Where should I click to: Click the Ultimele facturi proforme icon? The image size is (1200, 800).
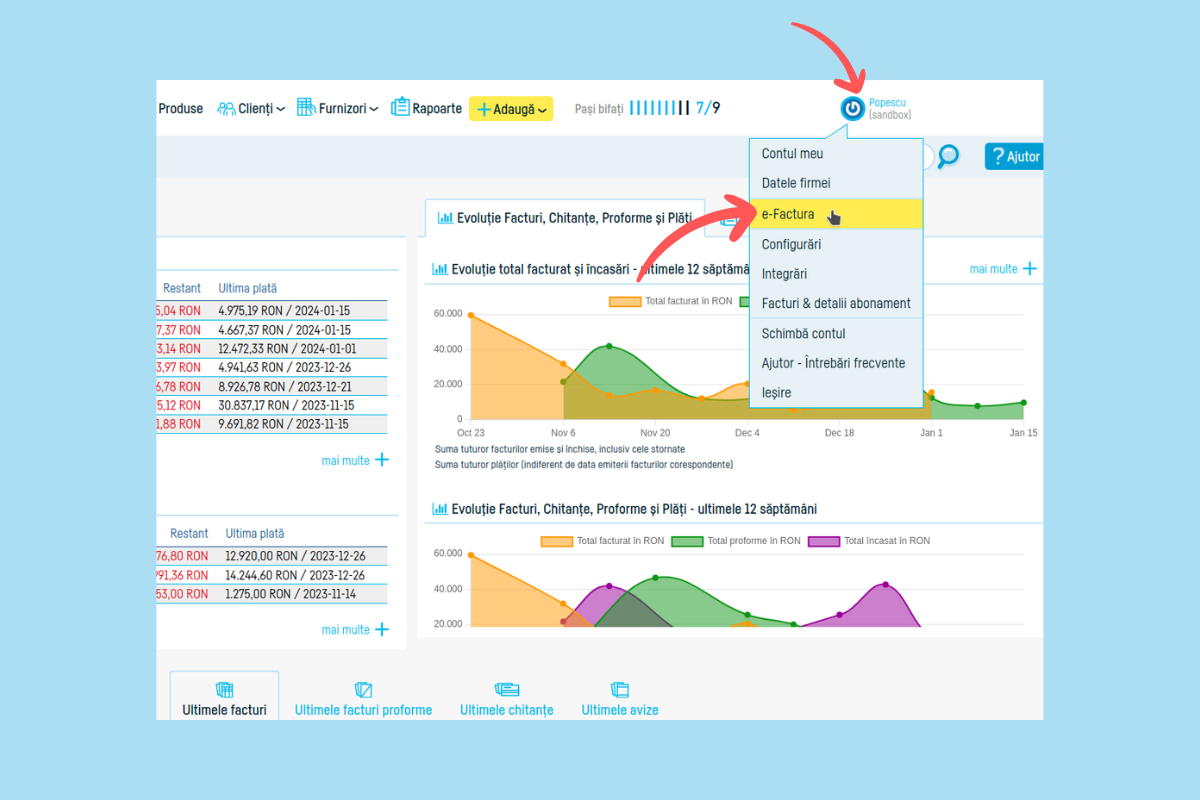pyautogui.click(x=363, y=690)
